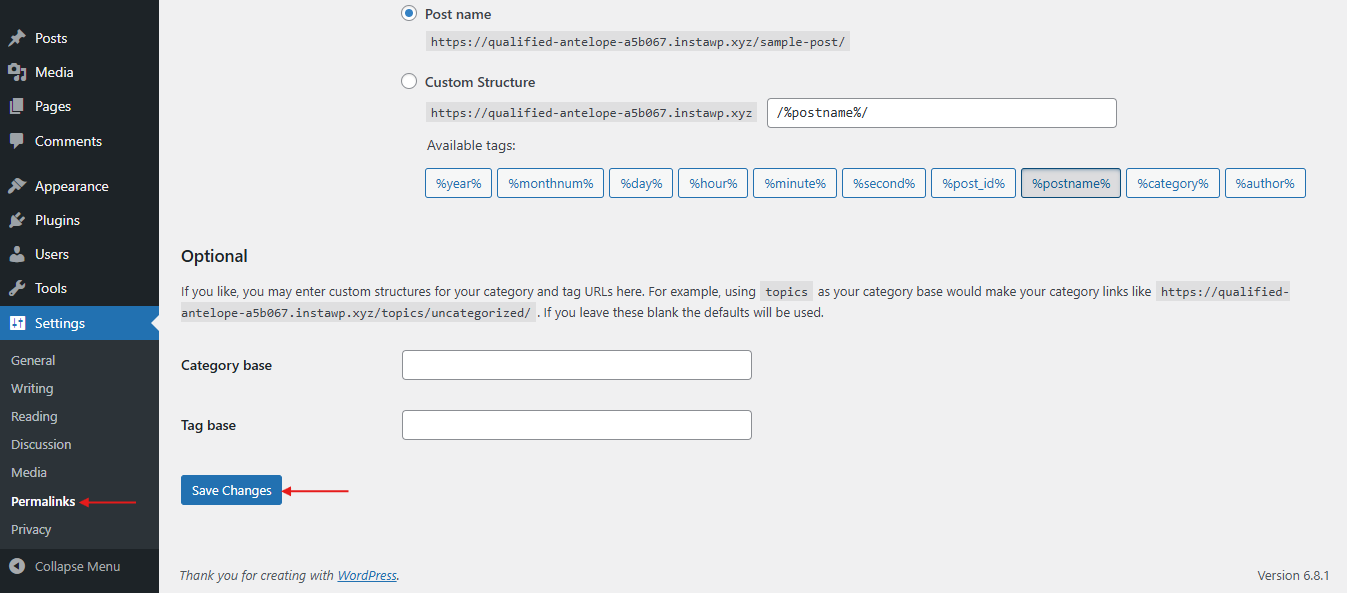Insert the %monthnum% tag
This screenshot has width=1347, height=593.
coord(550,183)
